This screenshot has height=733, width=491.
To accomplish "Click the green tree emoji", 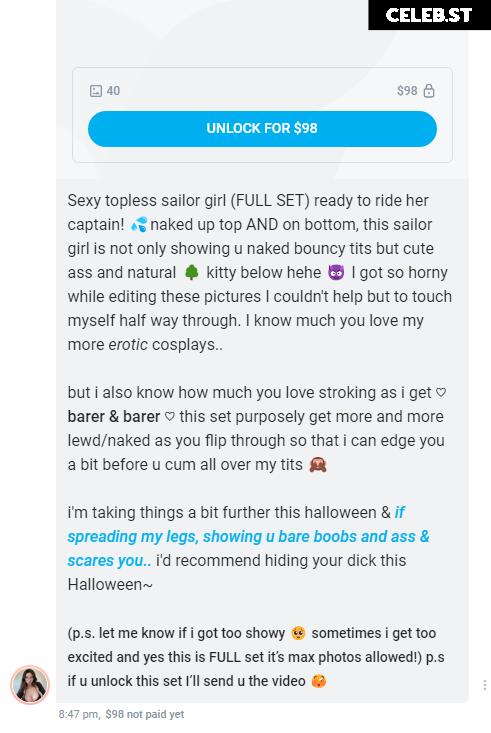I will [x=191, y=273].
